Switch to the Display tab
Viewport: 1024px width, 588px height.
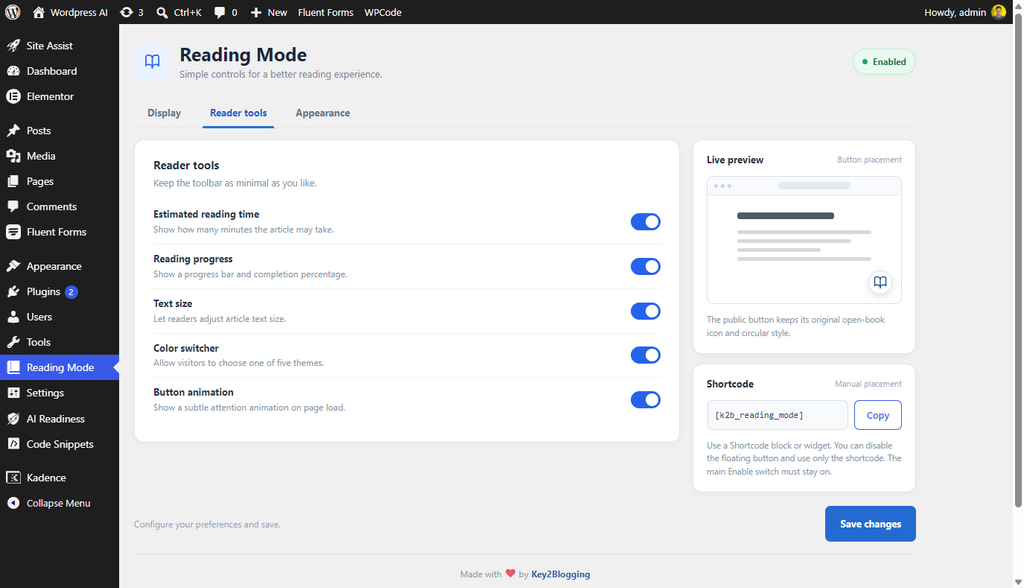tap(164, 113)
